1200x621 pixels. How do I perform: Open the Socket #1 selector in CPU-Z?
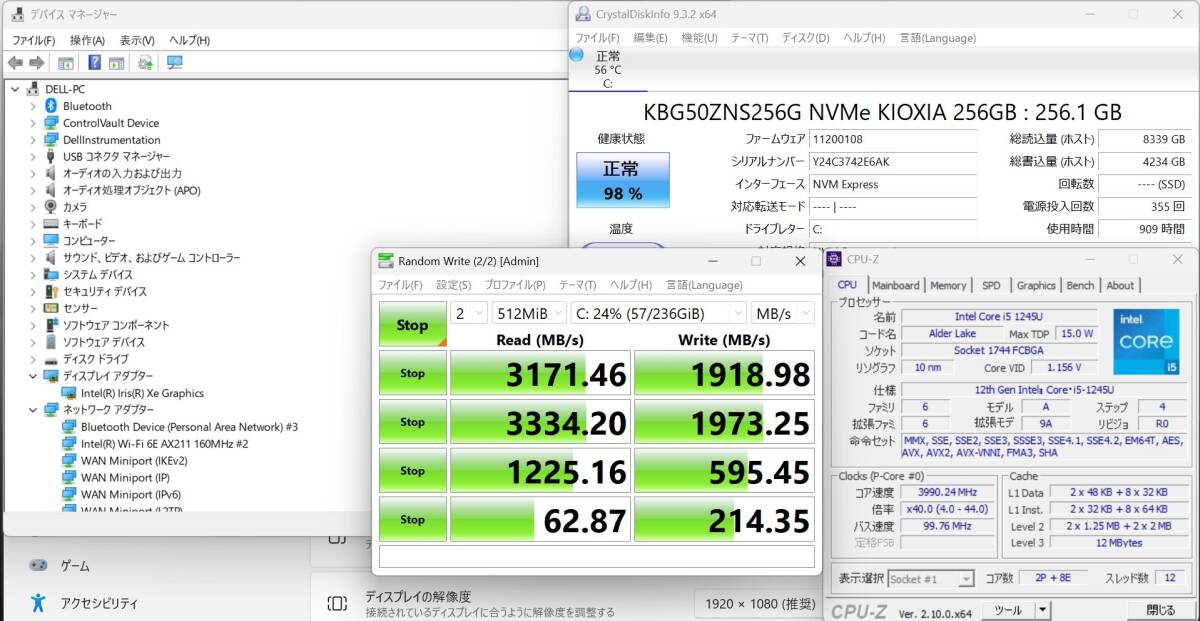click(930, 579)
